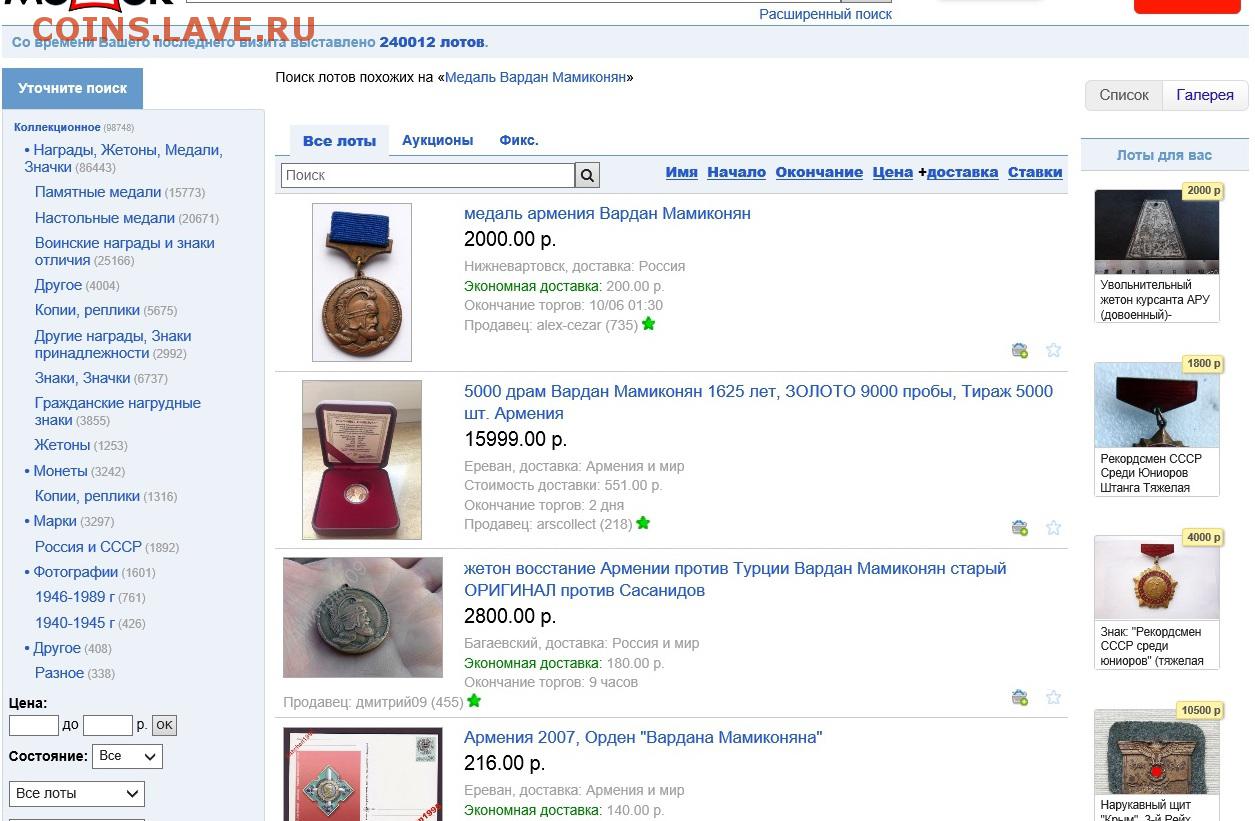Click the tracking icon for жетон восстание lot
This screenshot has width=1255, height=821.
[x=1020, y=697]
